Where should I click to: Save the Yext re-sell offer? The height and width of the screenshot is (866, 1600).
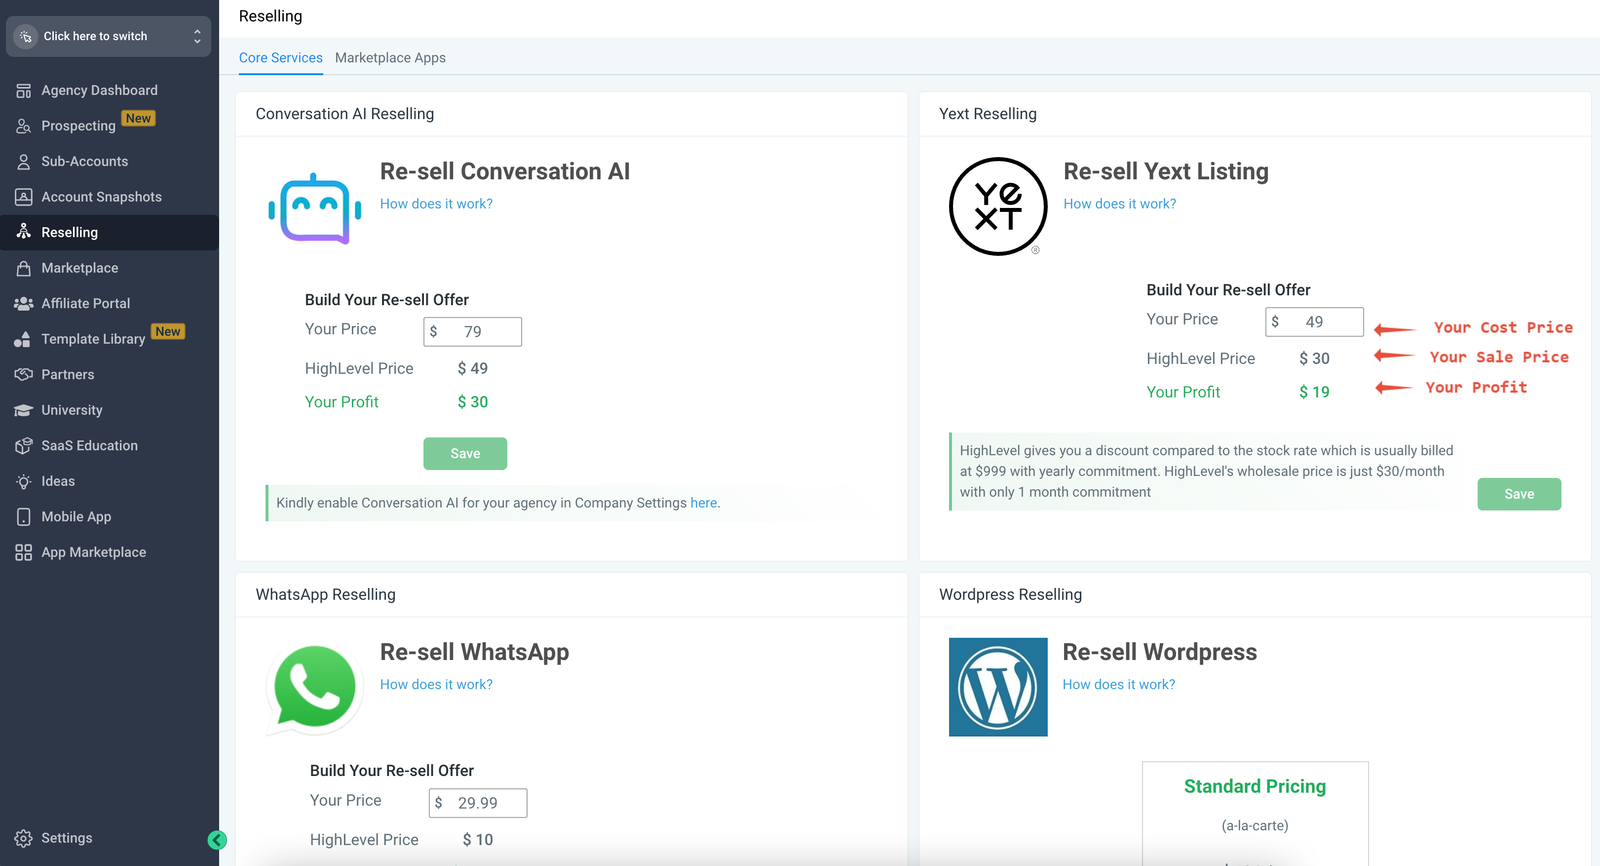point(1519,494)
